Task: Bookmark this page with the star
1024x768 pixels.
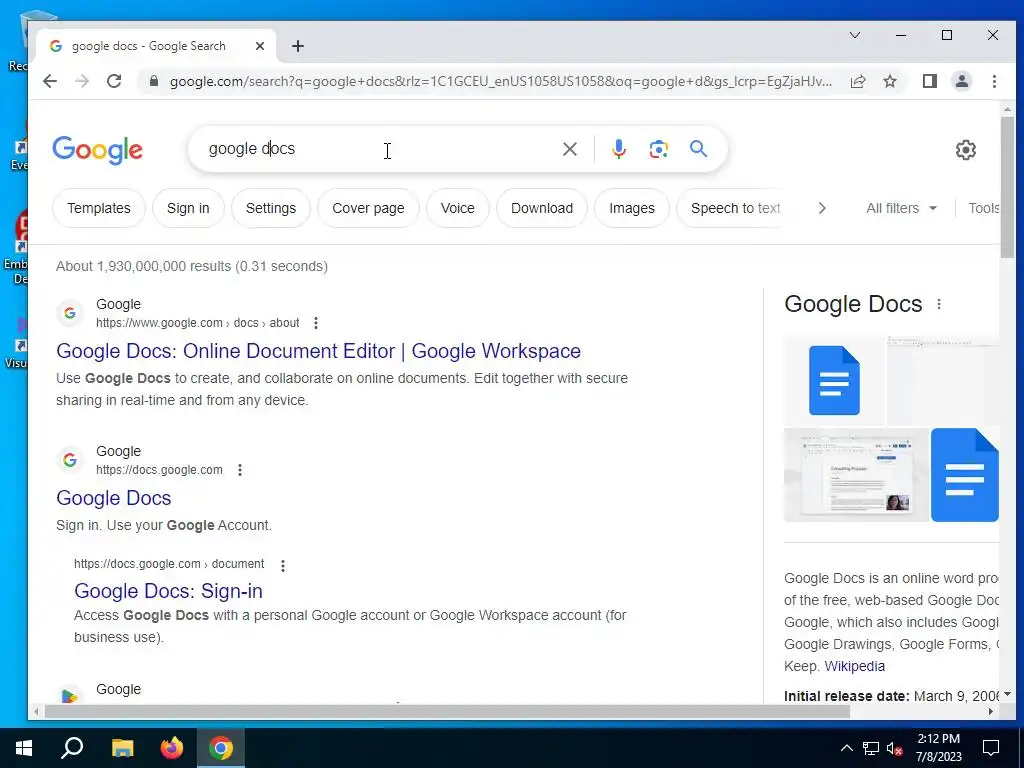Action: pyautogui.click(x=889, y=81)
